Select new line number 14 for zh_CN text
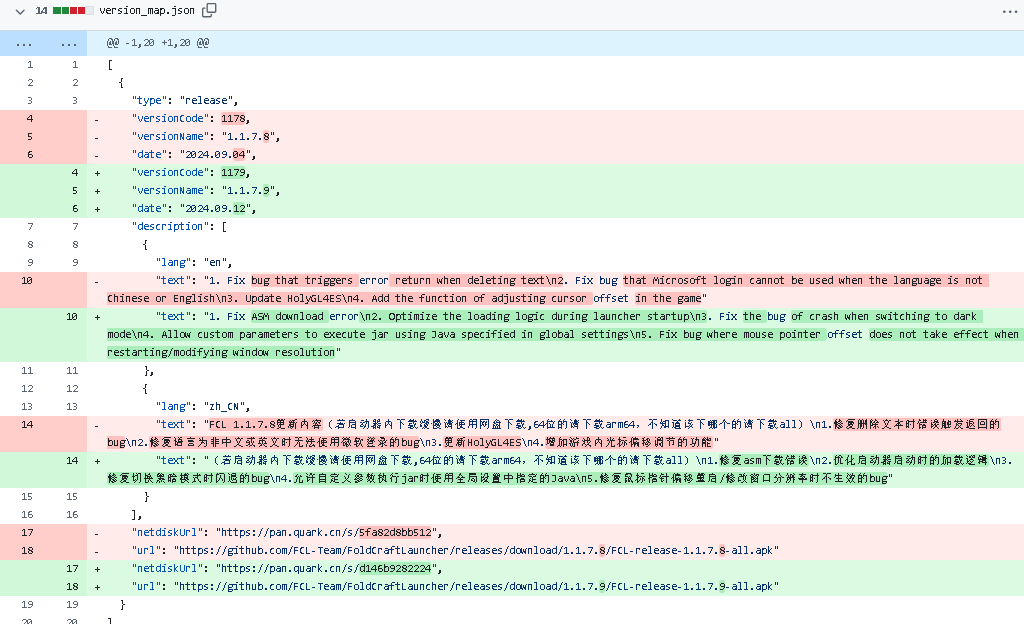Viewport: 1024px width, 624px height. [x=72, y=460]
